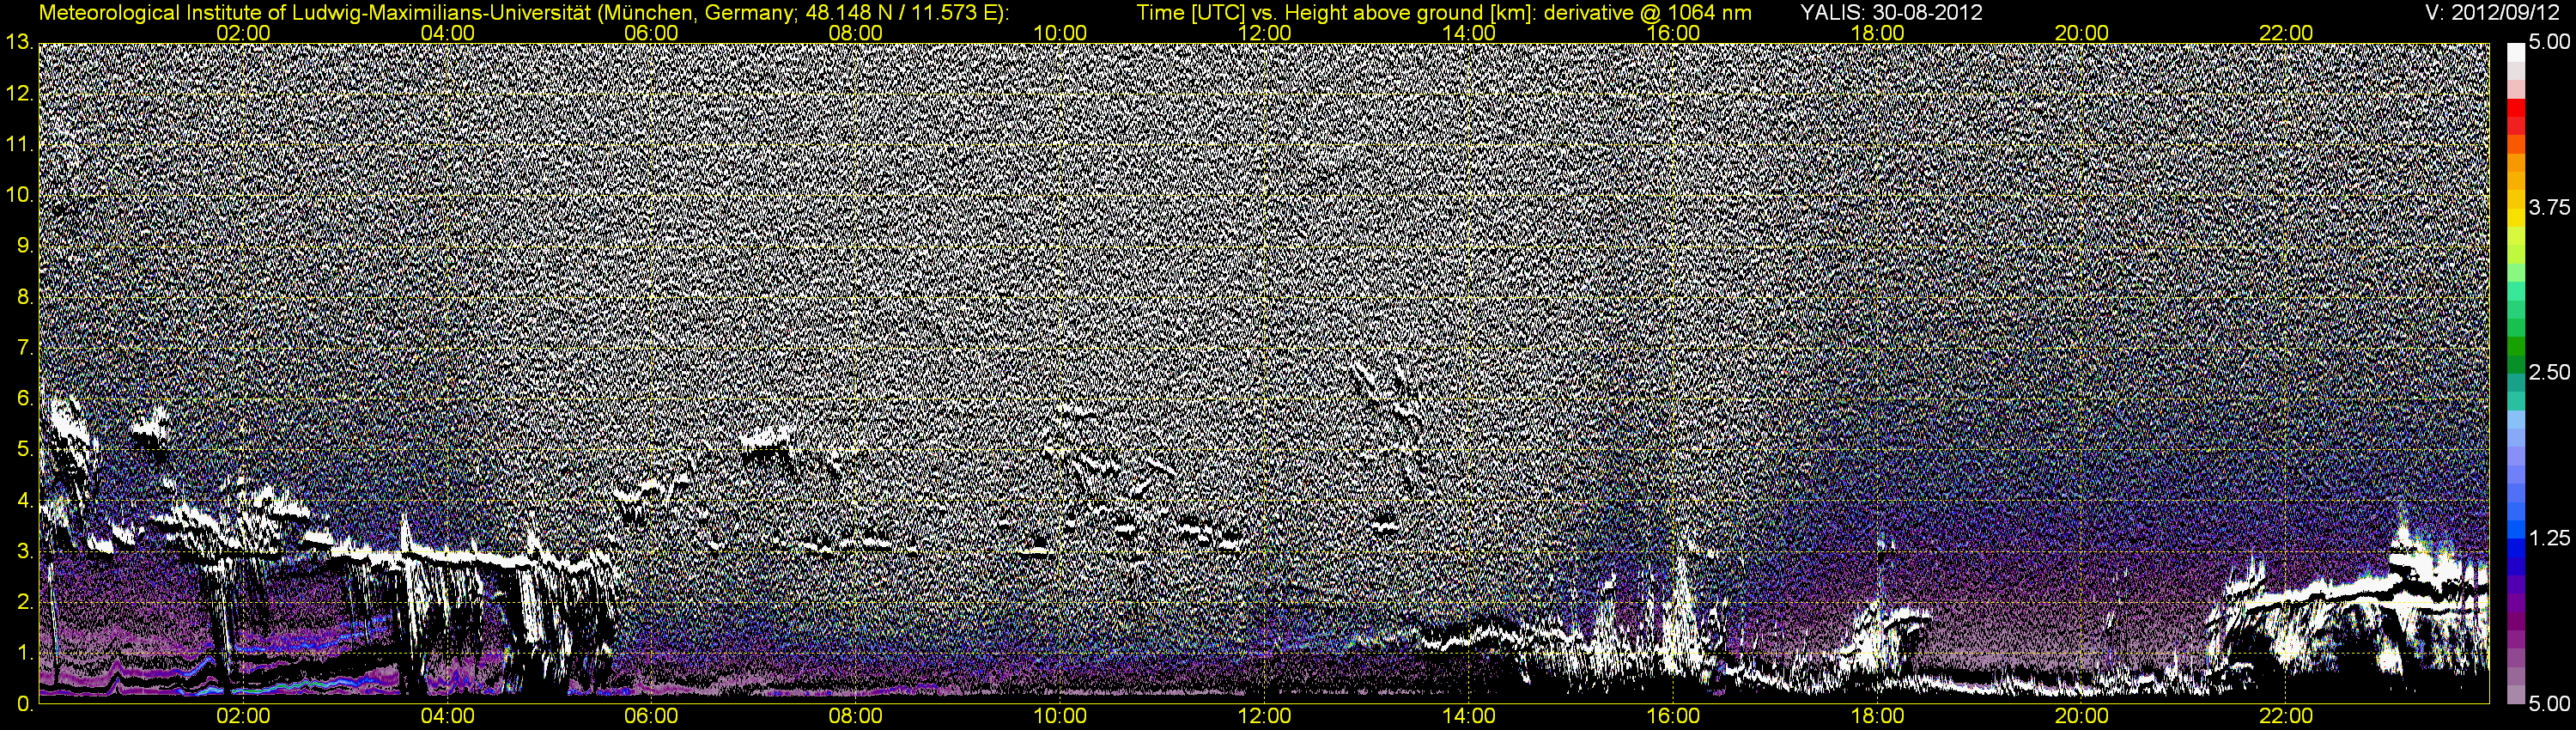Click the 2.50 colorbar value

2549,373
